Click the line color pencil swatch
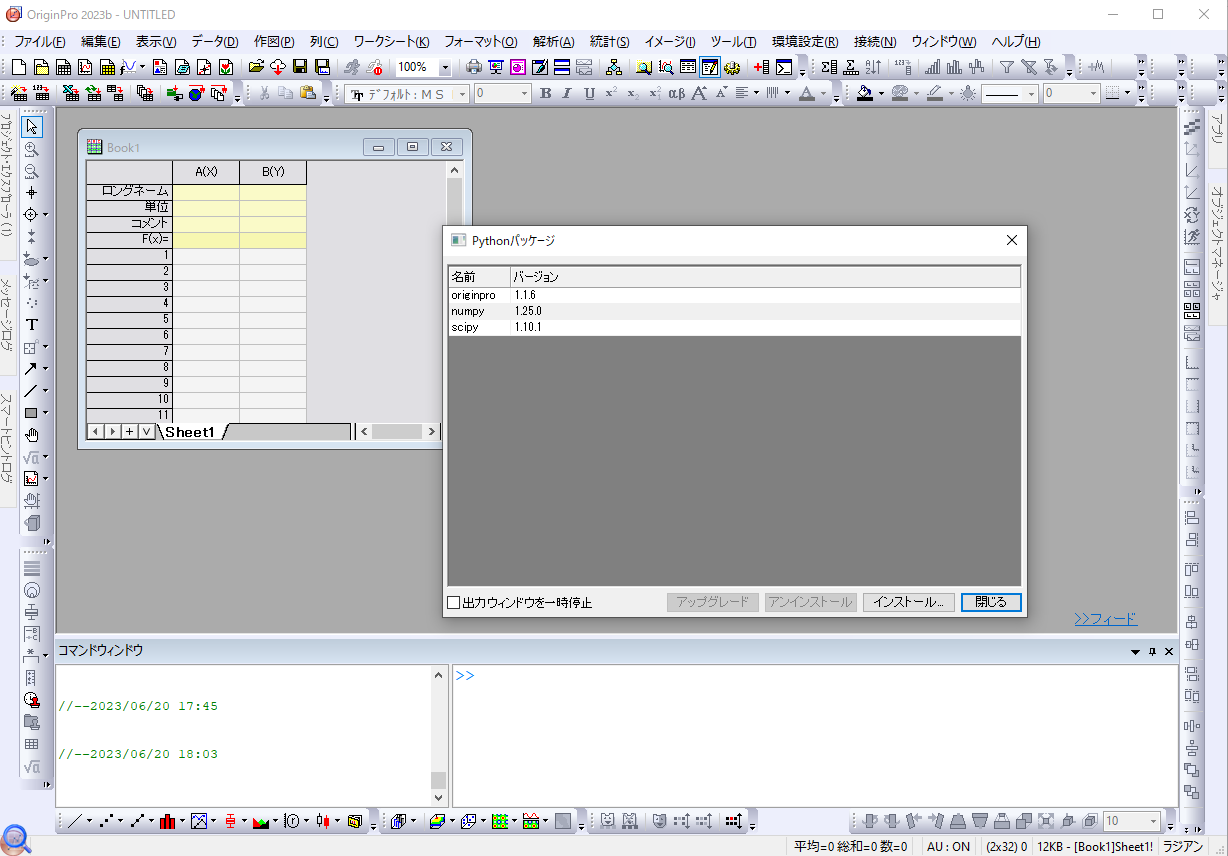This screenshot has height=856, width=1228. [x=933, y=93]
